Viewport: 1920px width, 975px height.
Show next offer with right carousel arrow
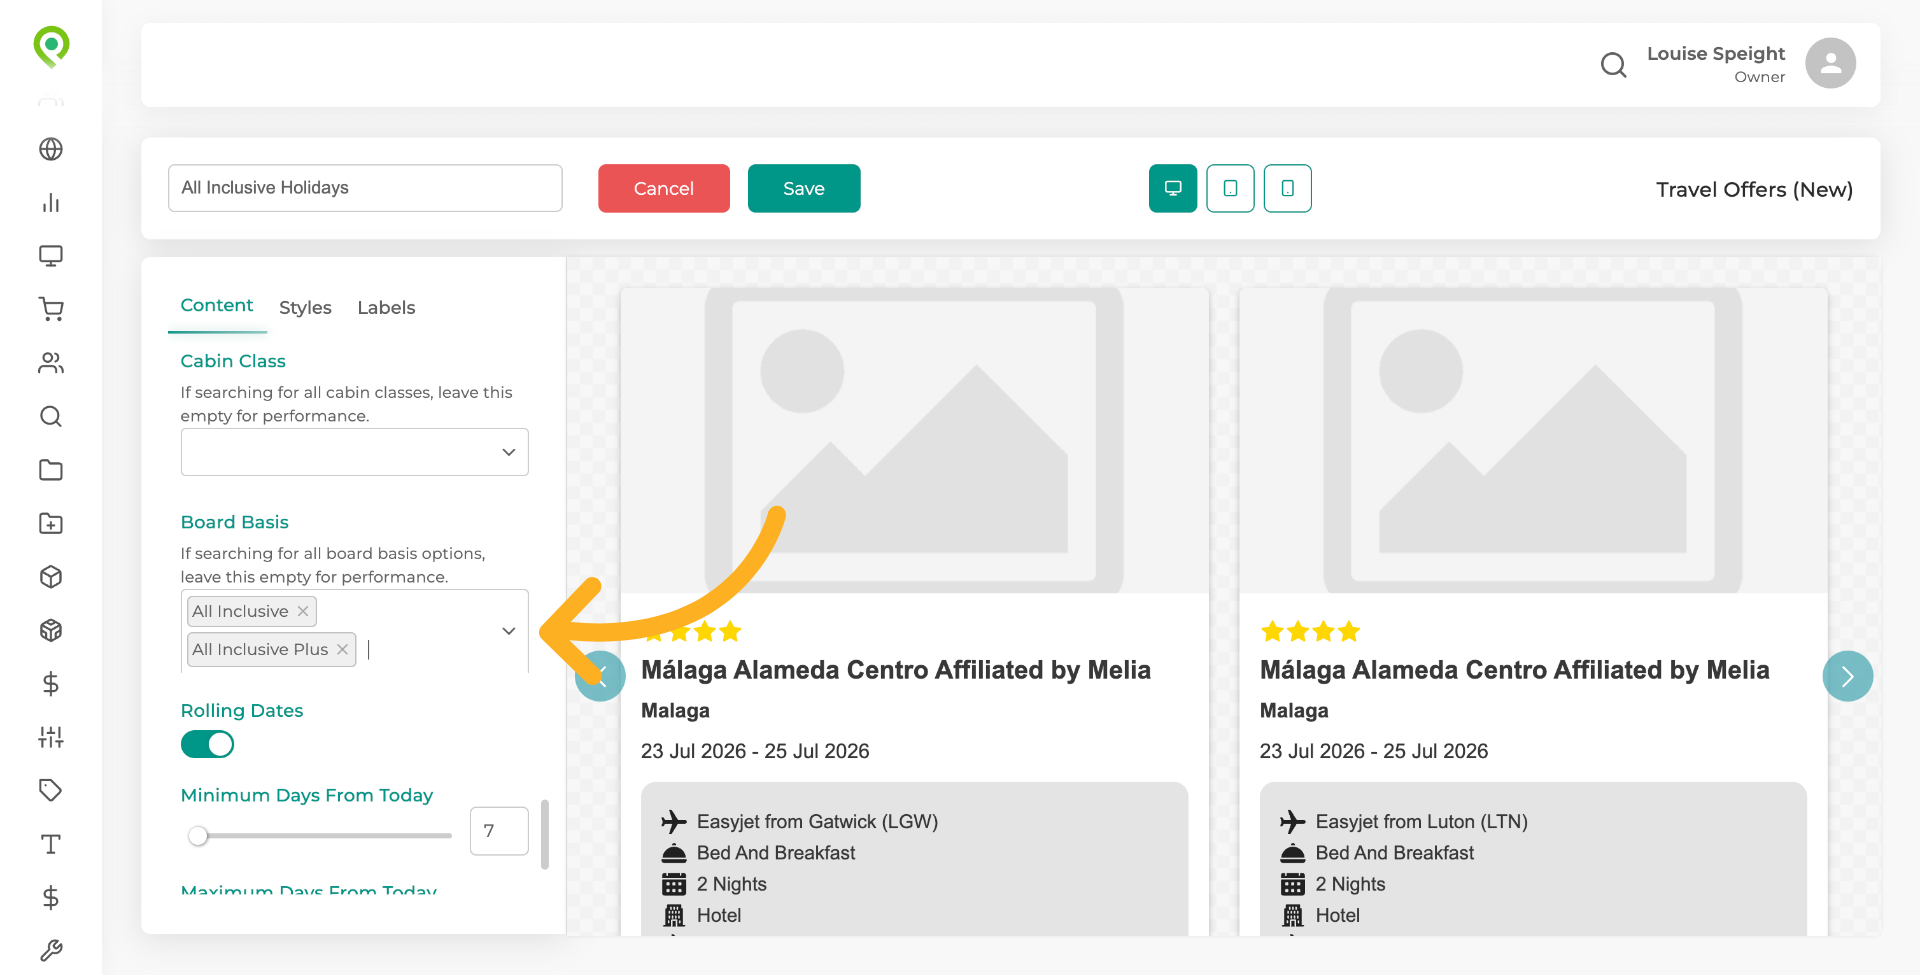coord(1847,676)
